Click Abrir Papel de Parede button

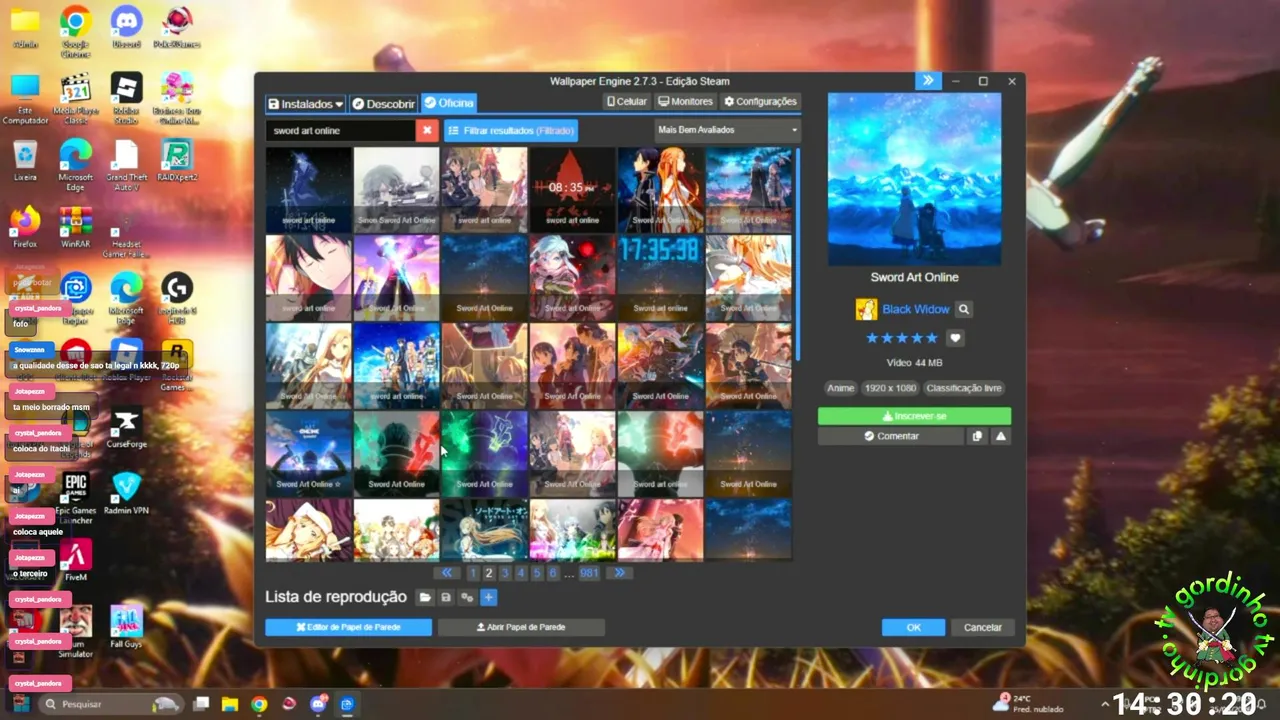[521, 627]
